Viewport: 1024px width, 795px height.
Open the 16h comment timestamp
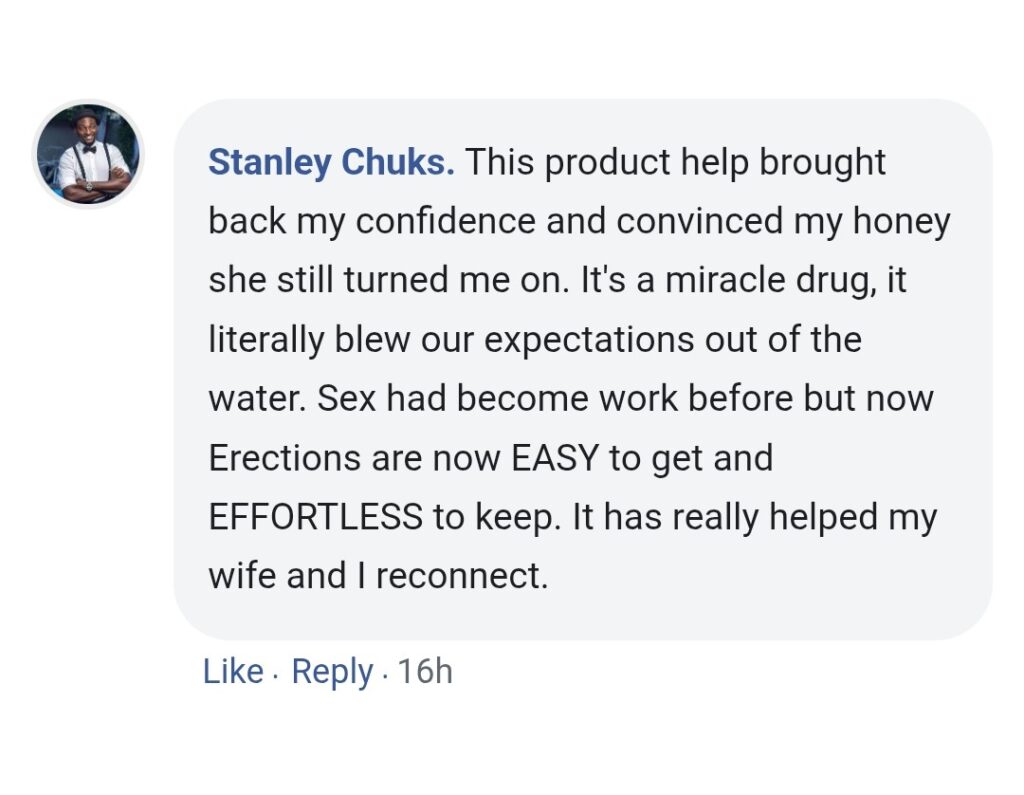click(424, 672)
